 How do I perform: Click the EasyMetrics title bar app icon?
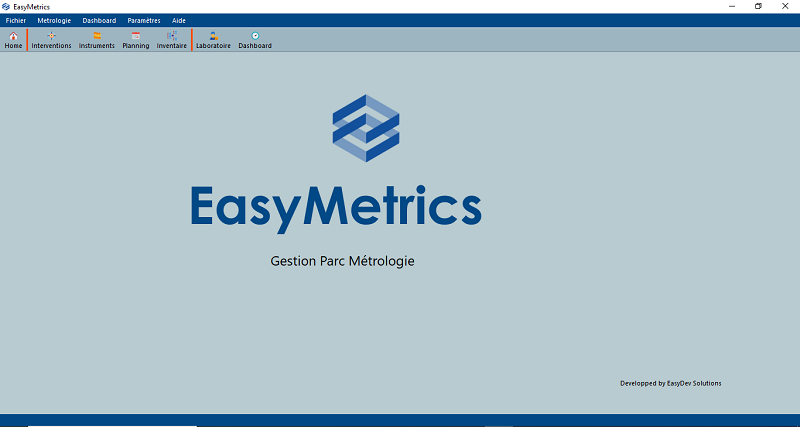[x=7, y=6]
